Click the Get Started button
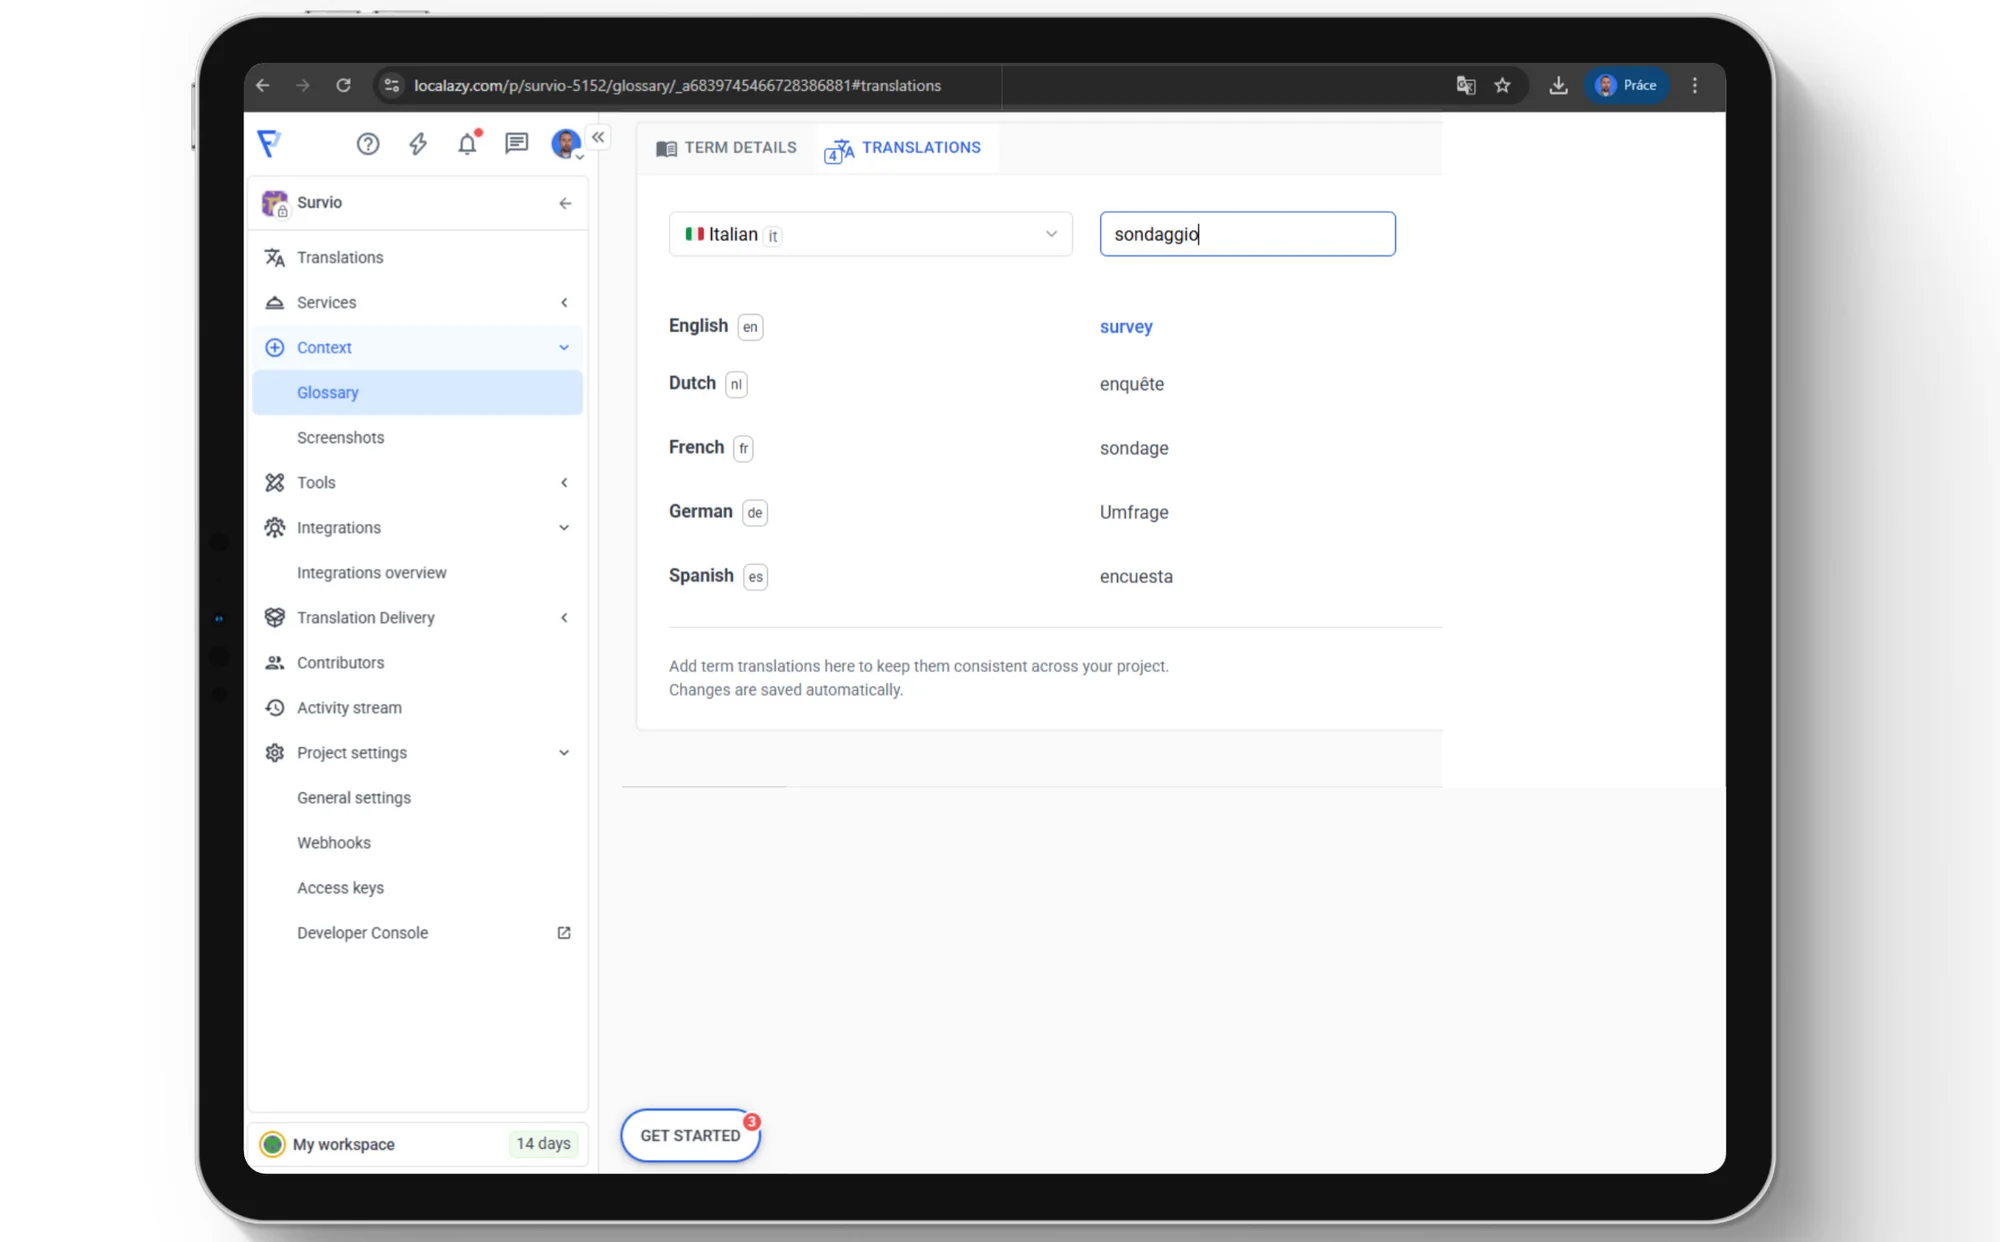The width and height of the screenshot is (2000, 1242). coord(690,1135)
